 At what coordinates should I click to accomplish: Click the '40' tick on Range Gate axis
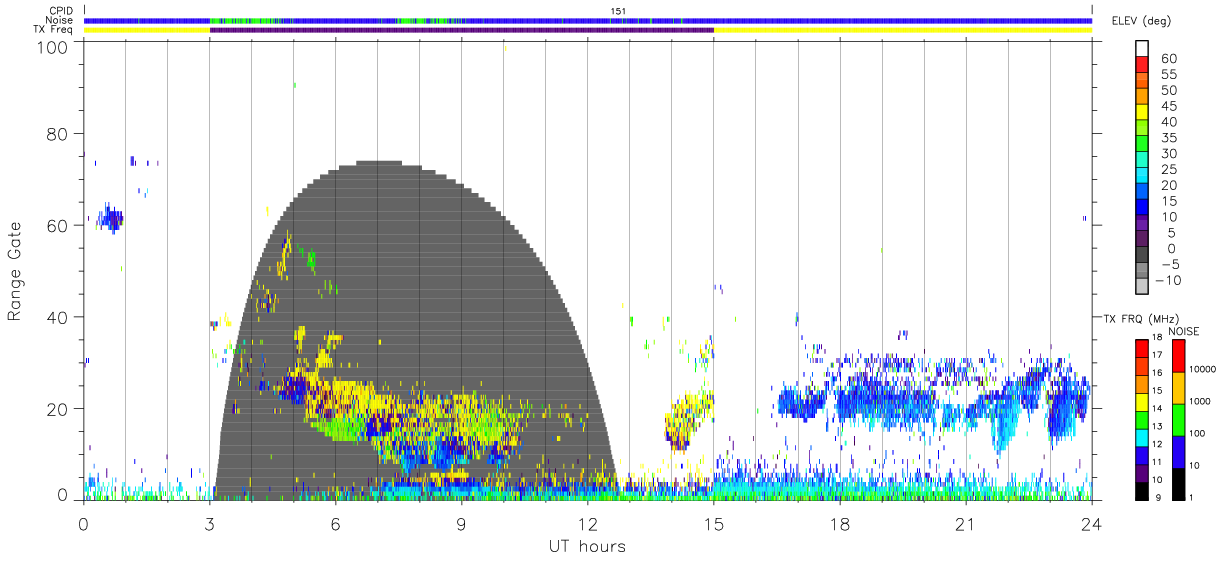coord(59,317)
